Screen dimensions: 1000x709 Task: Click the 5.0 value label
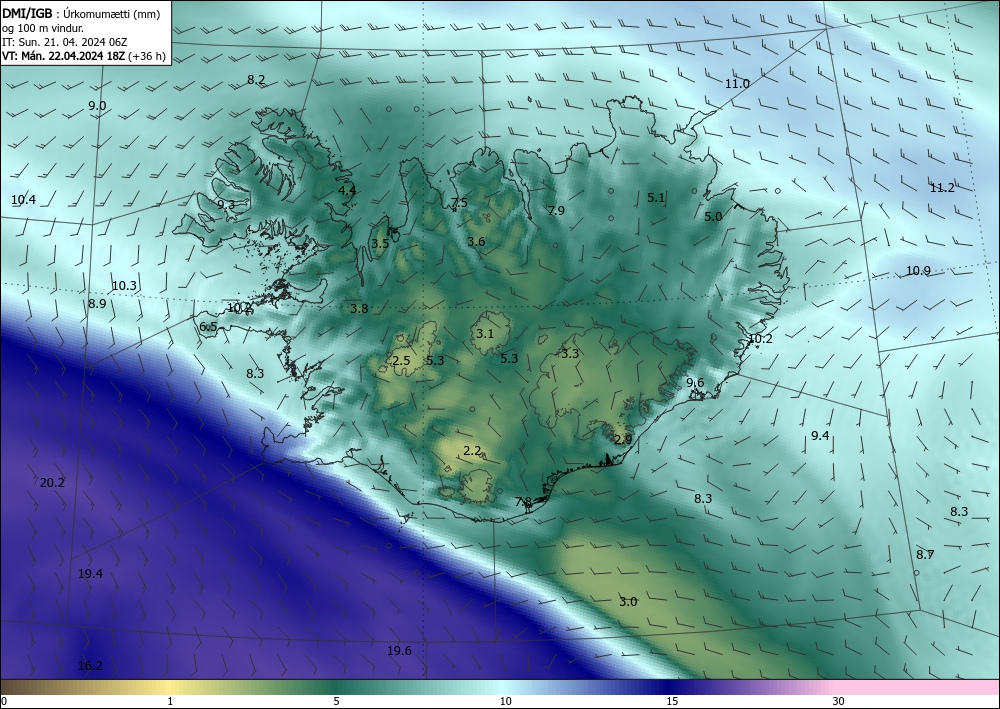click(713, 217)
